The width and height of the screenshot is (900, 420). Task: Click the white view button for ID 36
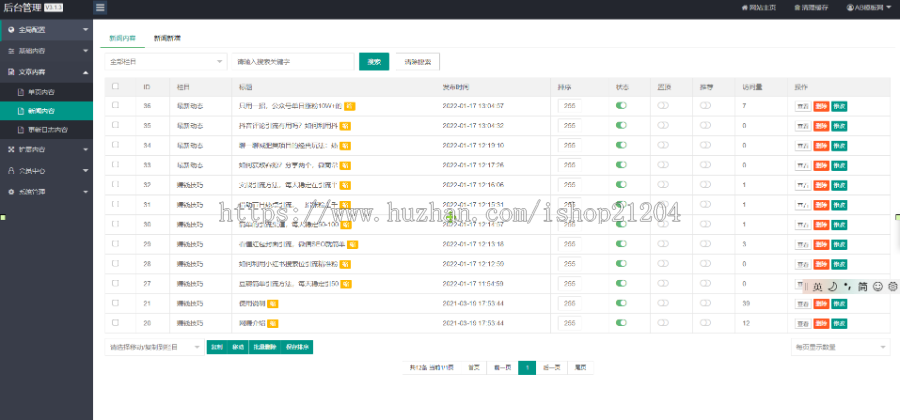[x=803, y=106]
